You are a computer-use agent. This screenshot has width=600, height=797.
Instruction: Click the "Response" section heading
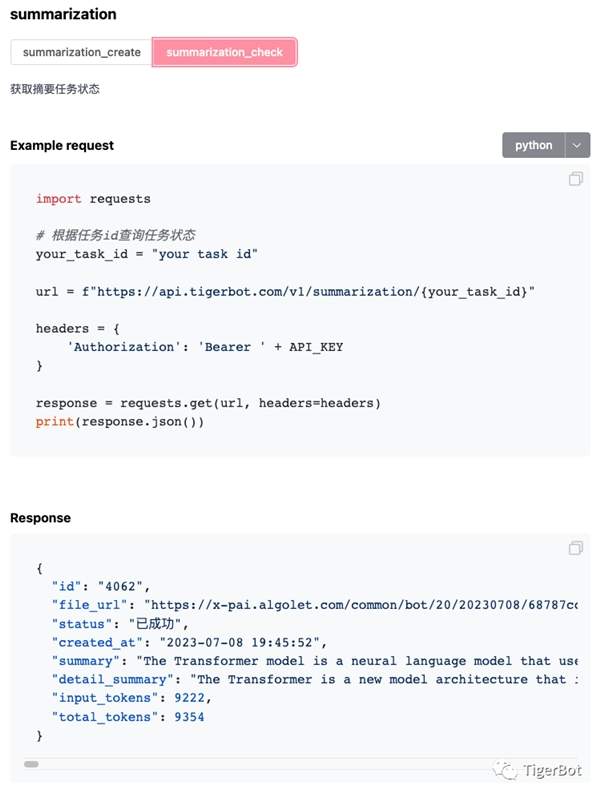(40, 518)
